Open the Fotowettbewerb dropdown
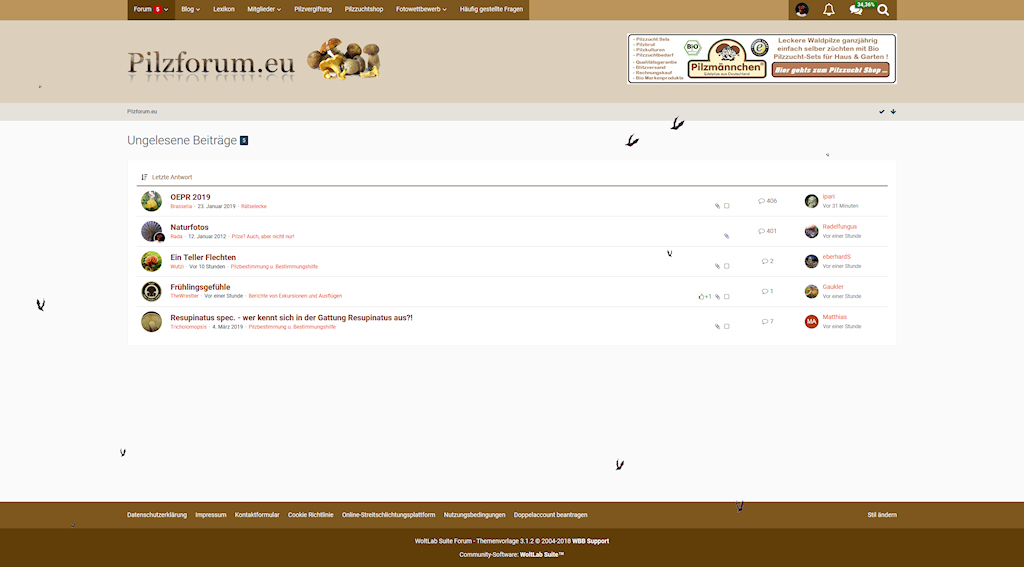This screenshot has width=1024, height=567. [x=421, y=9]
